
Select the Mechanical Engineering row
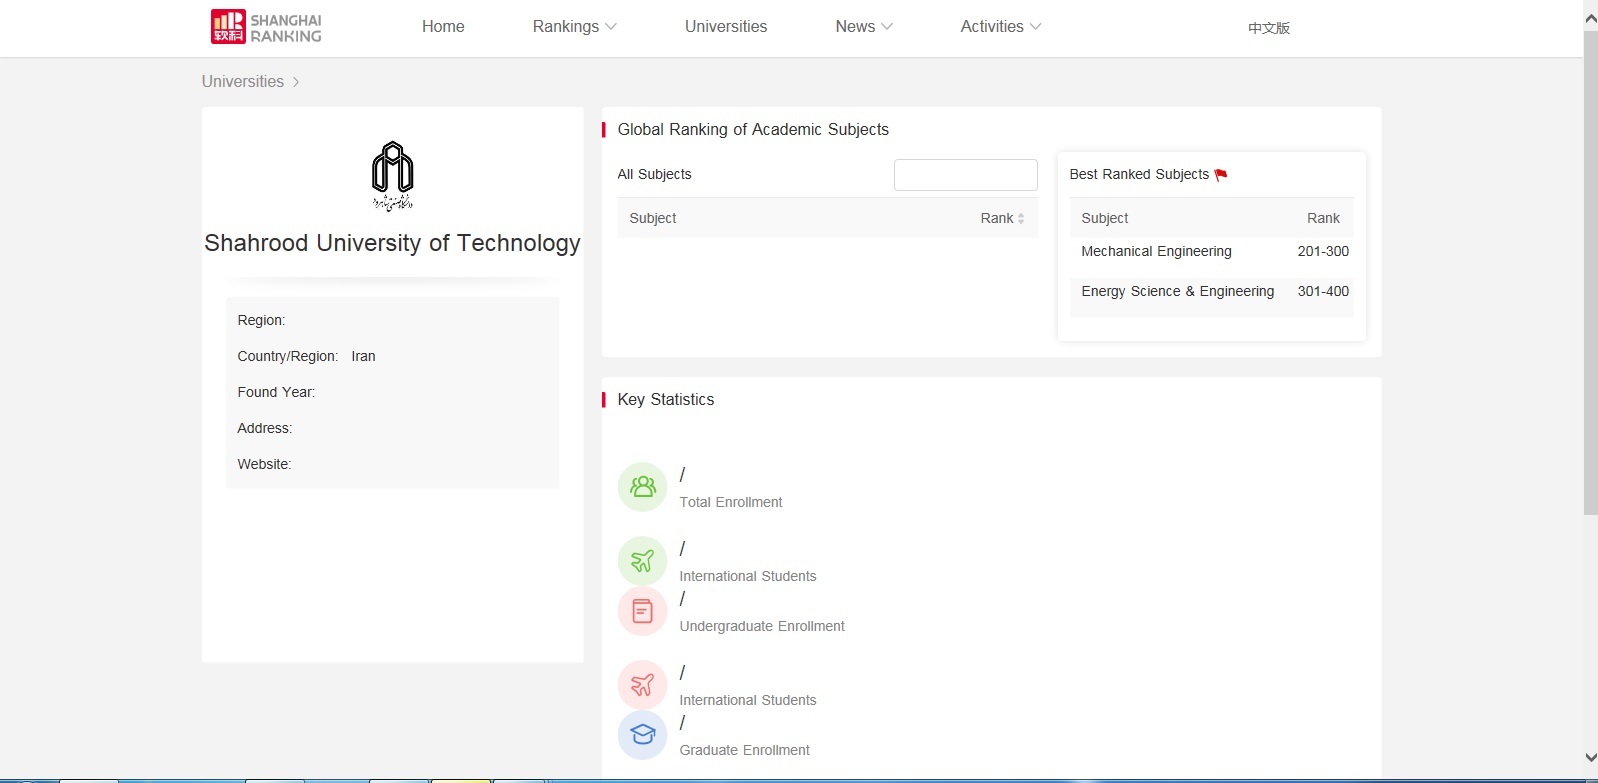click(x=1211, y=252)
